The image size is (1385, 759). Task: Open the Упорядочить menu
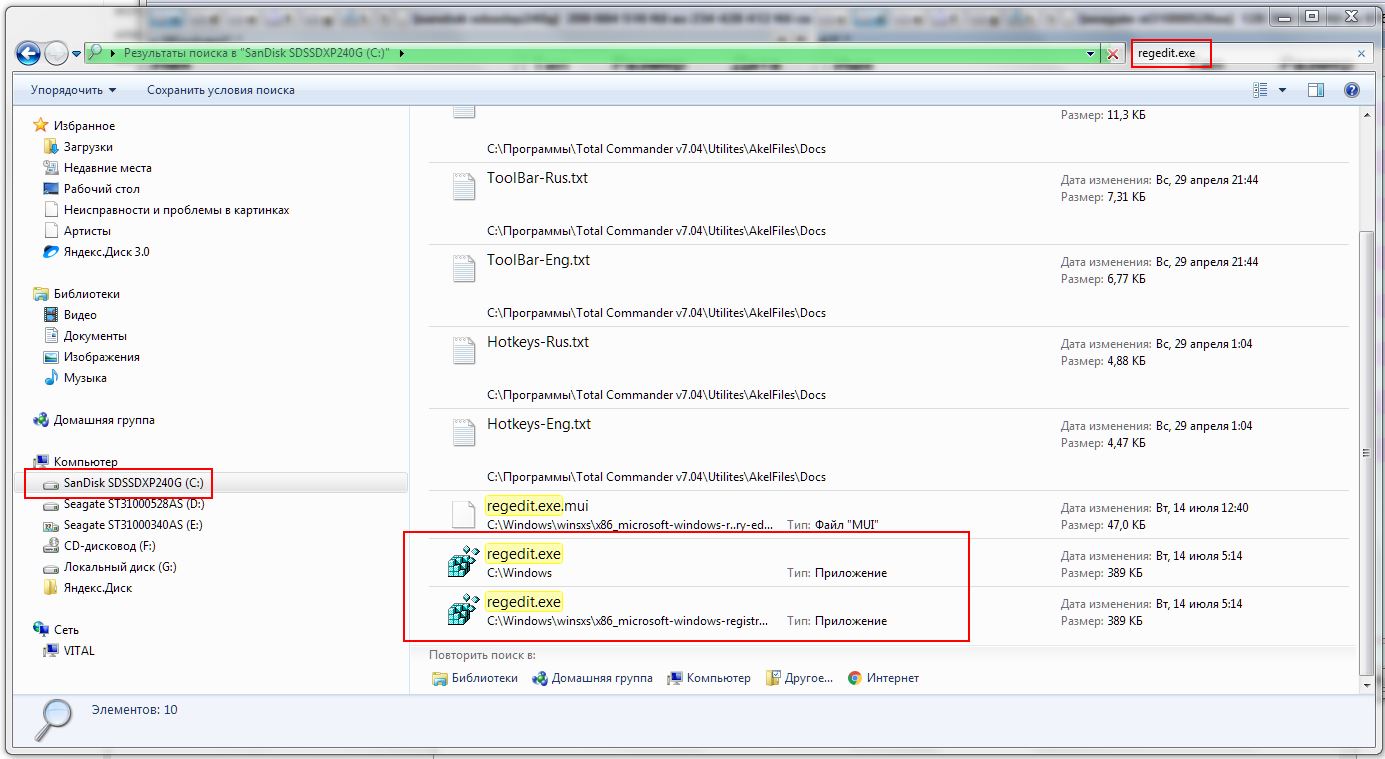point(73,90)
